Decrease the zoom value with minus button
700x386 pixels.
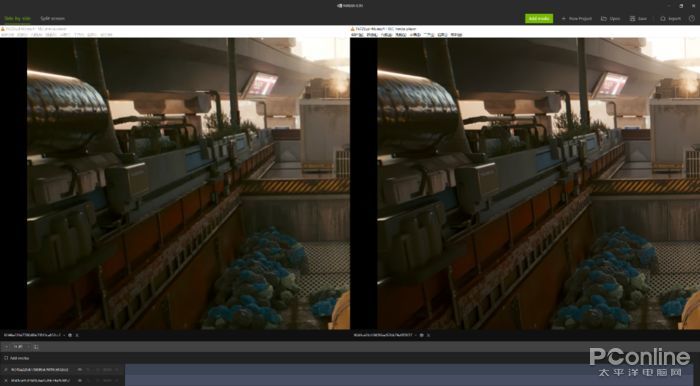7,347
